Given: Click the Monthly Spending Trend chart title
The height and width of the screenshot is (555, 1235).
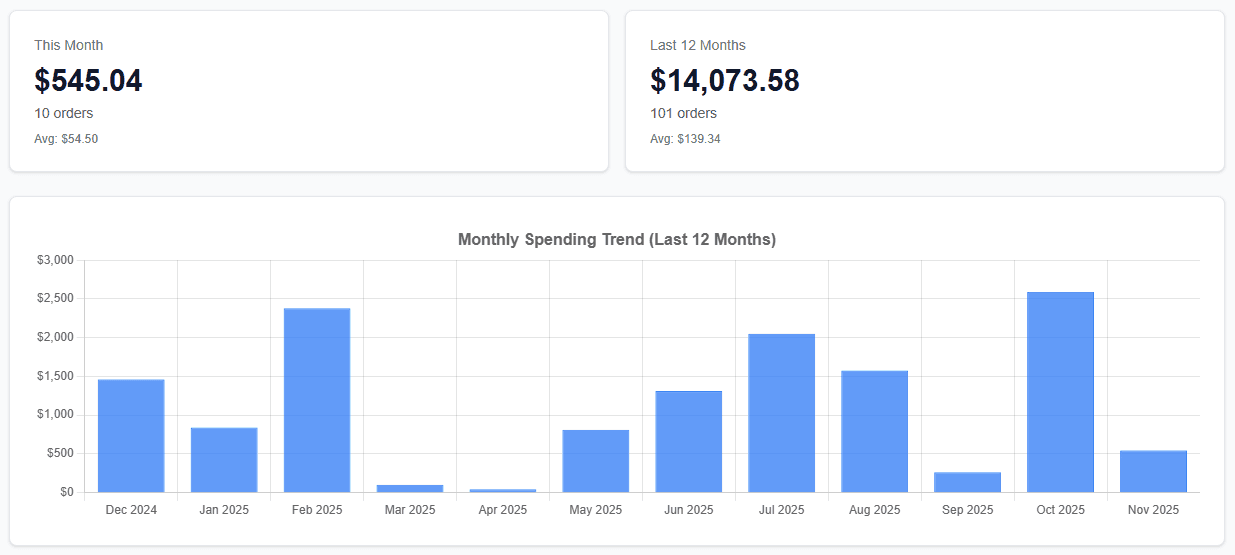Looking at the screenshot, I should [x=617, y=239].
